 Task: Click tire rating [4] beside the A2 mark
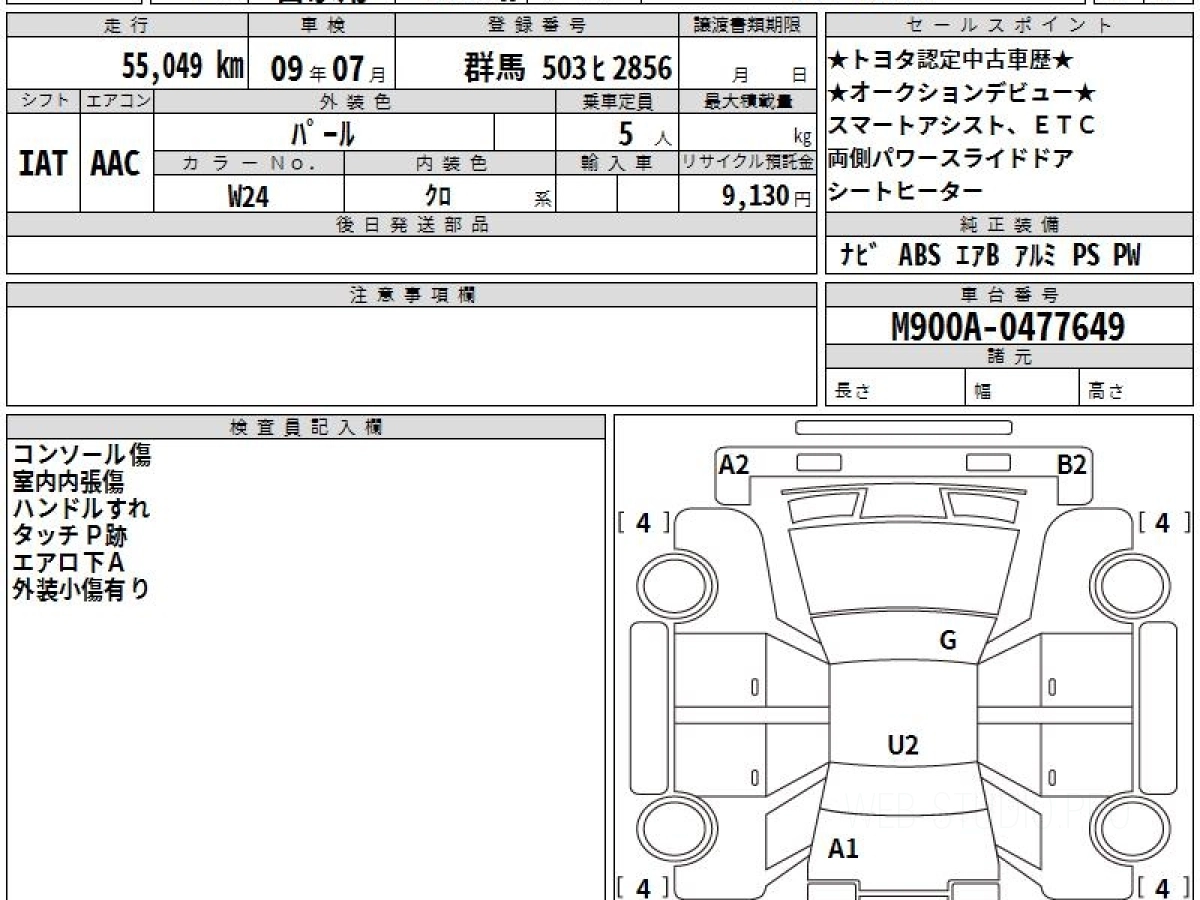pyautogui.click(x=643, y=522)
